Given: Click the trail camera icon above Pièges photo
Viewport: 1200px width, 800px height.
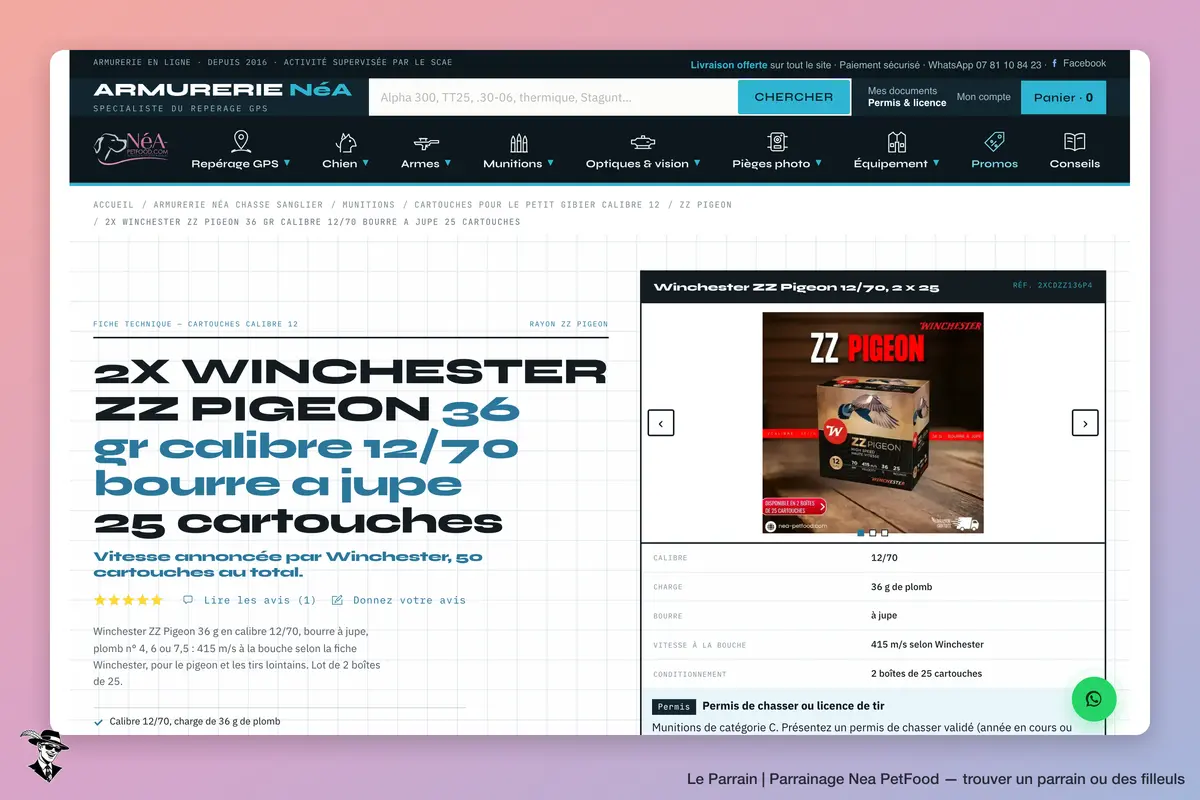Looking at the screenshot, I should [x=777, y=142].
